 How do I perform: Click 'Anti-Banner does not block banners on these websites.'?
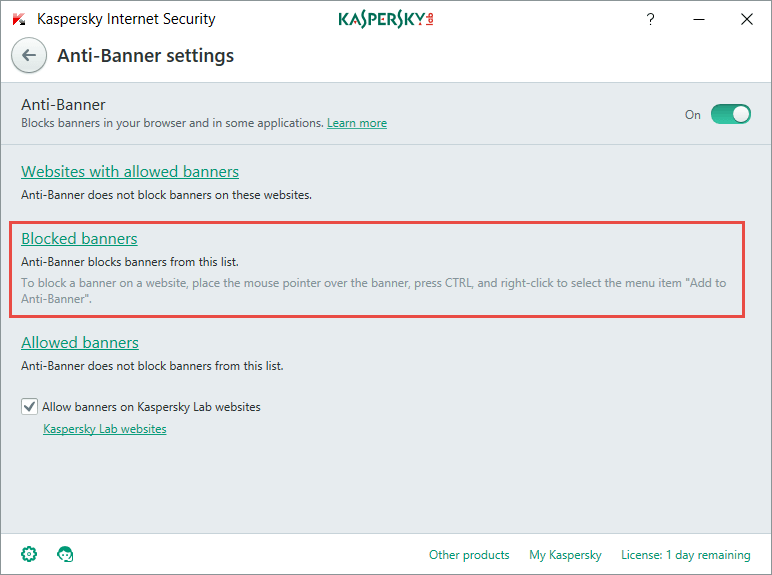coord(166,195)
